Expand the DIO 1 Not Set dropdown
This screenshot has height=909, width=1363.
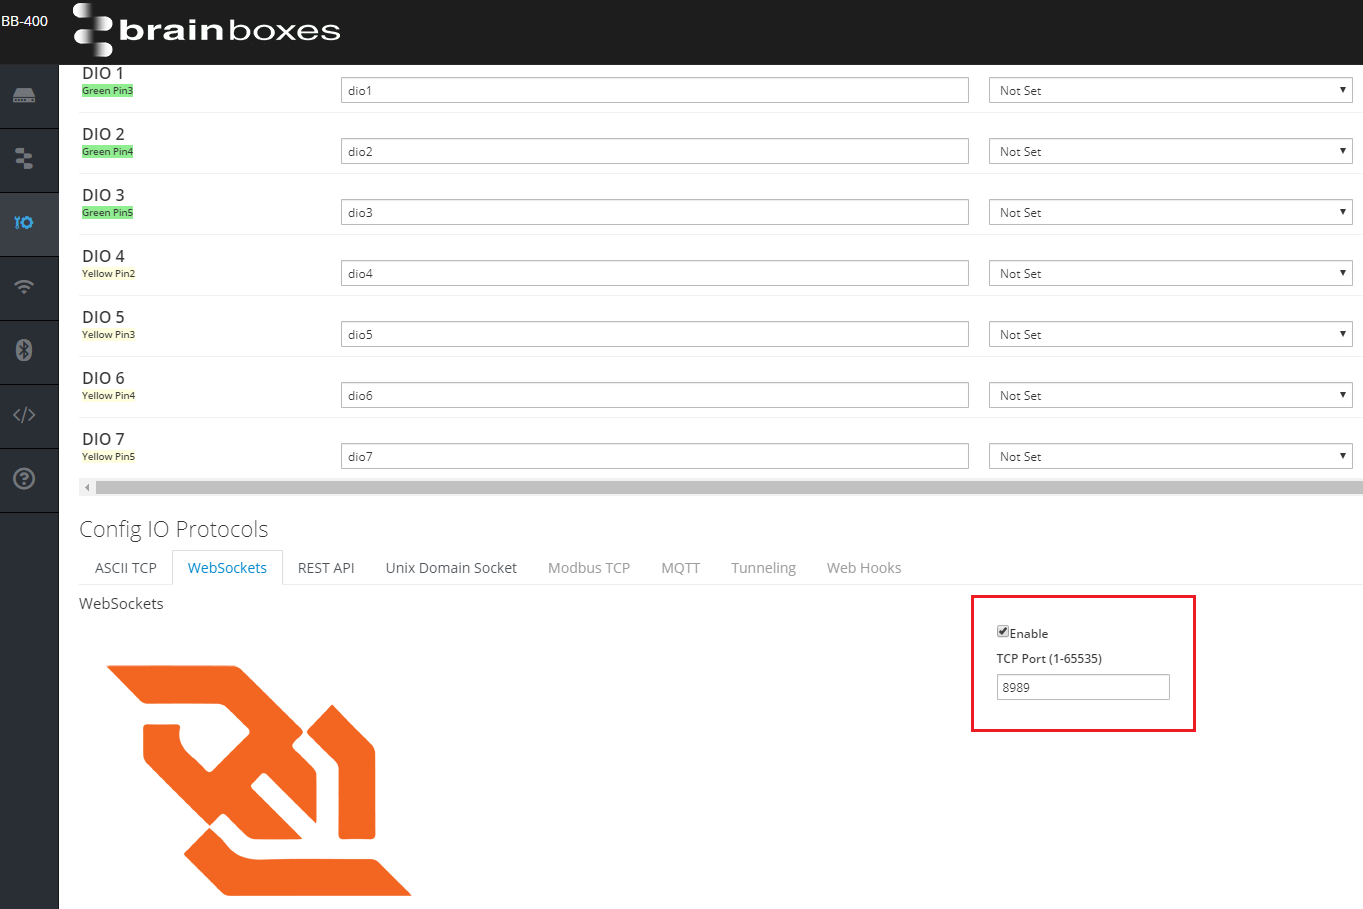[x=1170, y=91]
